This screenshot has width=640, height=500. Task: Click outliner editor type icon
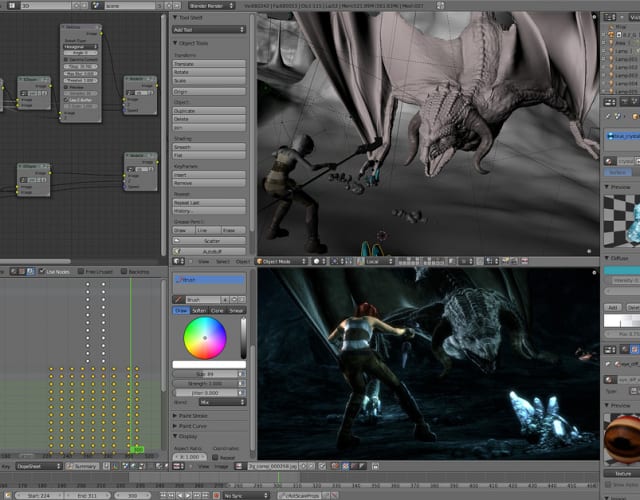[609, 17]
